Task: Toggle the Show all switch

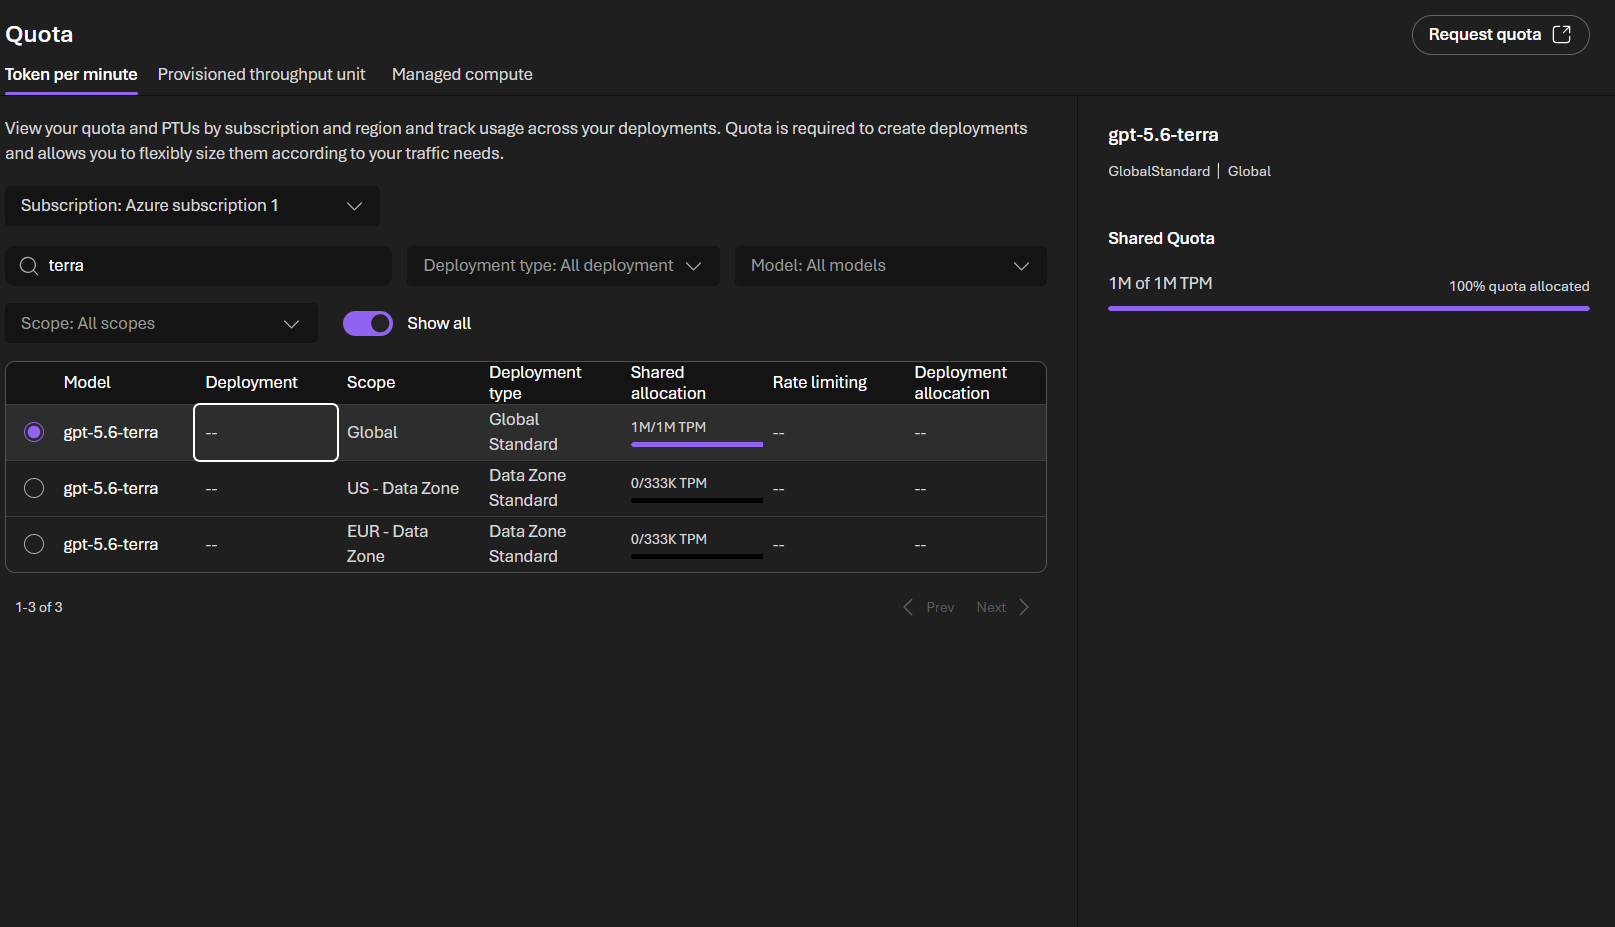Action: click(368, 323)
